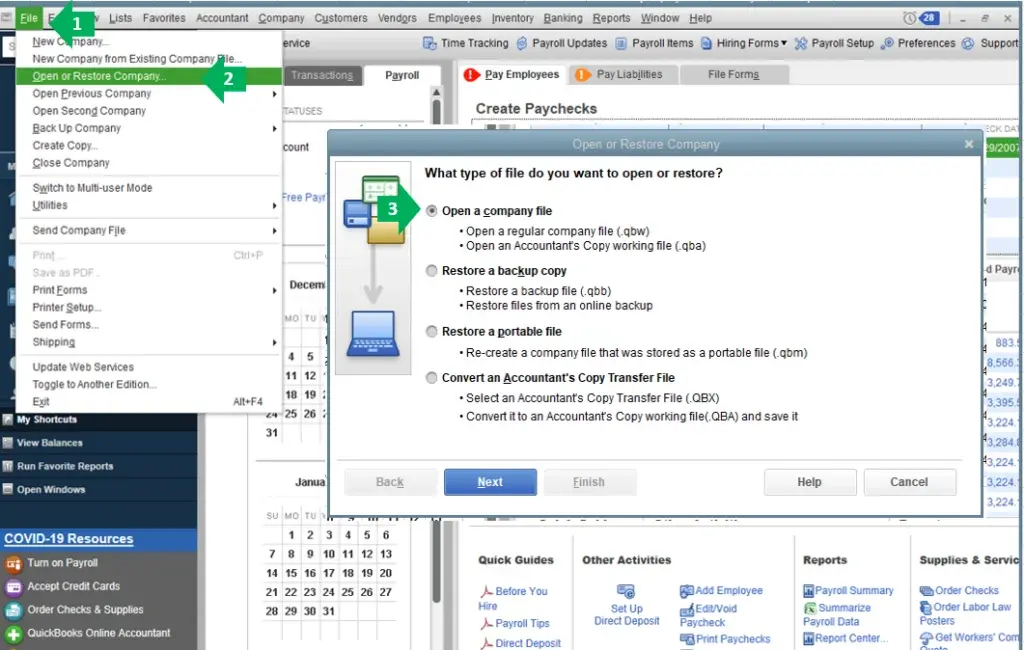Choose Exit from the File menu

40,402
